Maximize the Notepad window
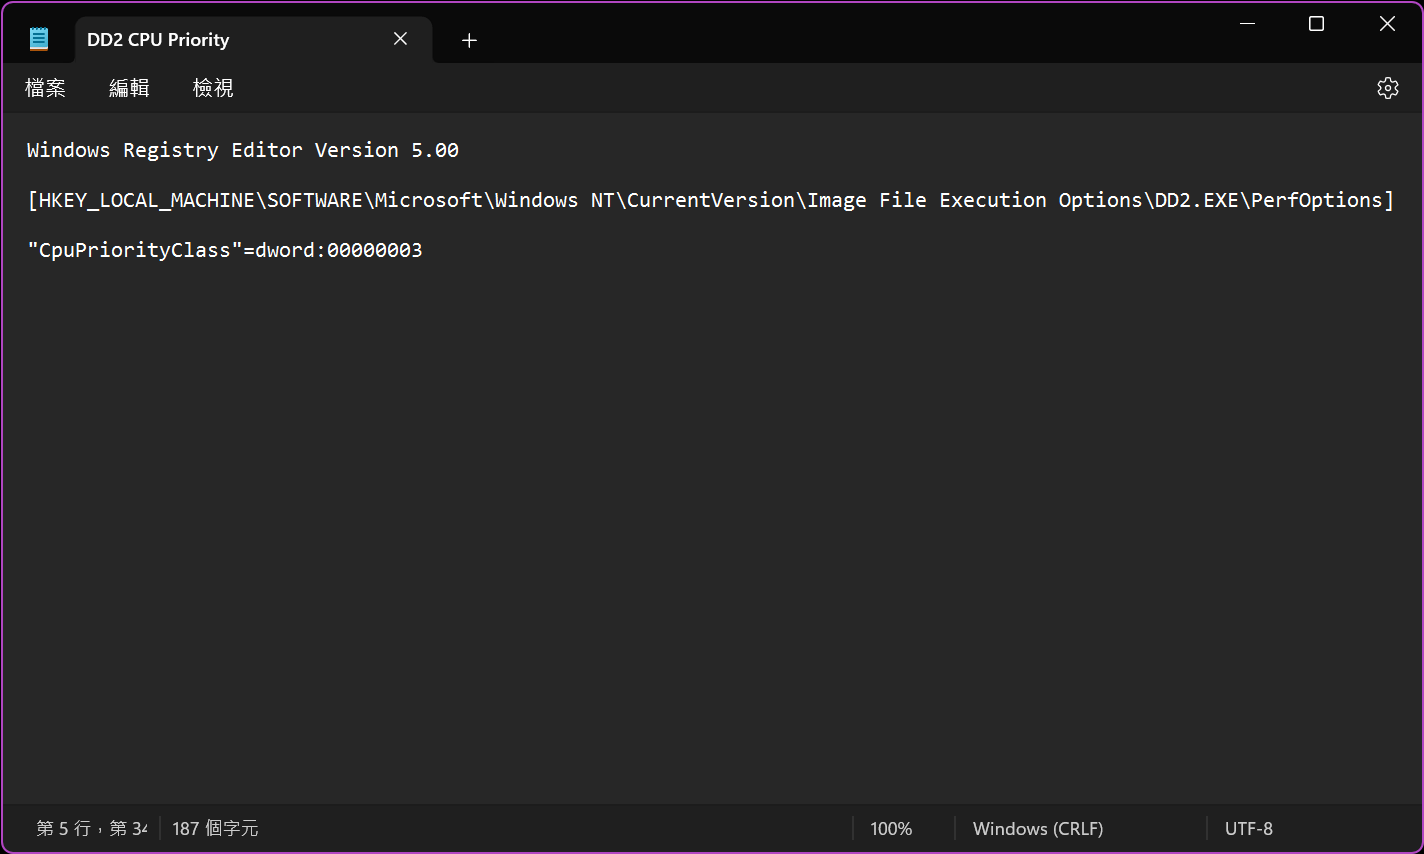 tap(1316, 24)
